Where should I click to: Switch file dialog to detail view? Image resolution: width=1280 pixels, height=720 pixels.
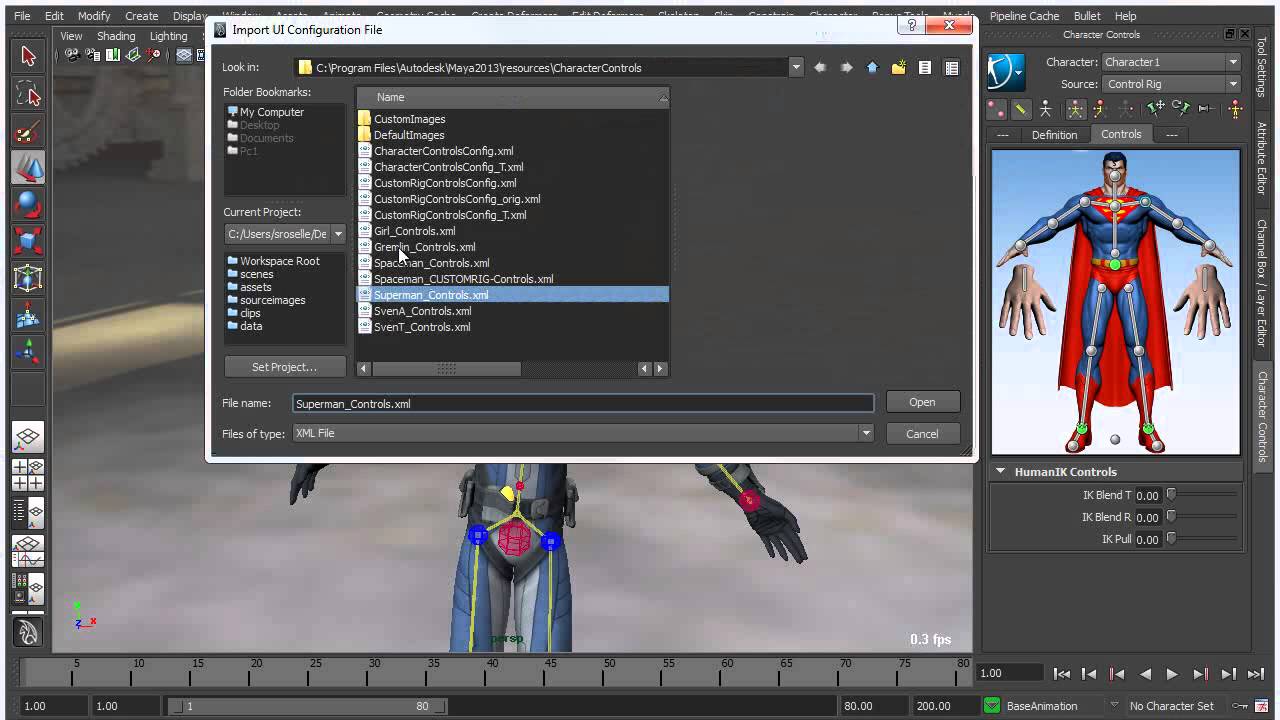pos(952,68)
